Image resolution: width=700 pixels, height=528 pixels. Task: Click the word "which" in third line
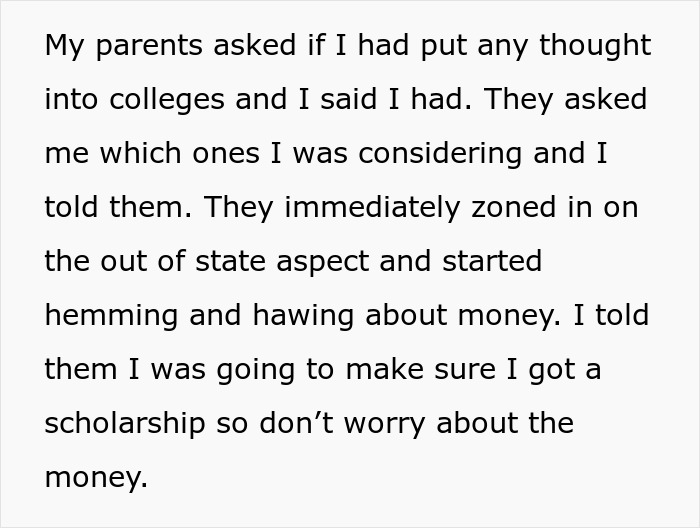click(140, 153)
